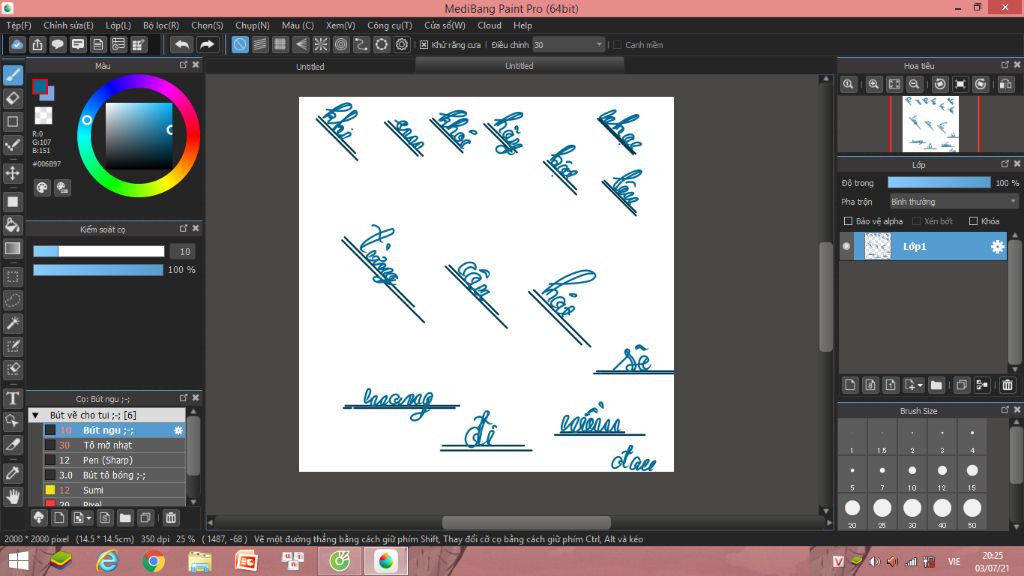Click the navigator canvas thumbnail

coord(931,124)
